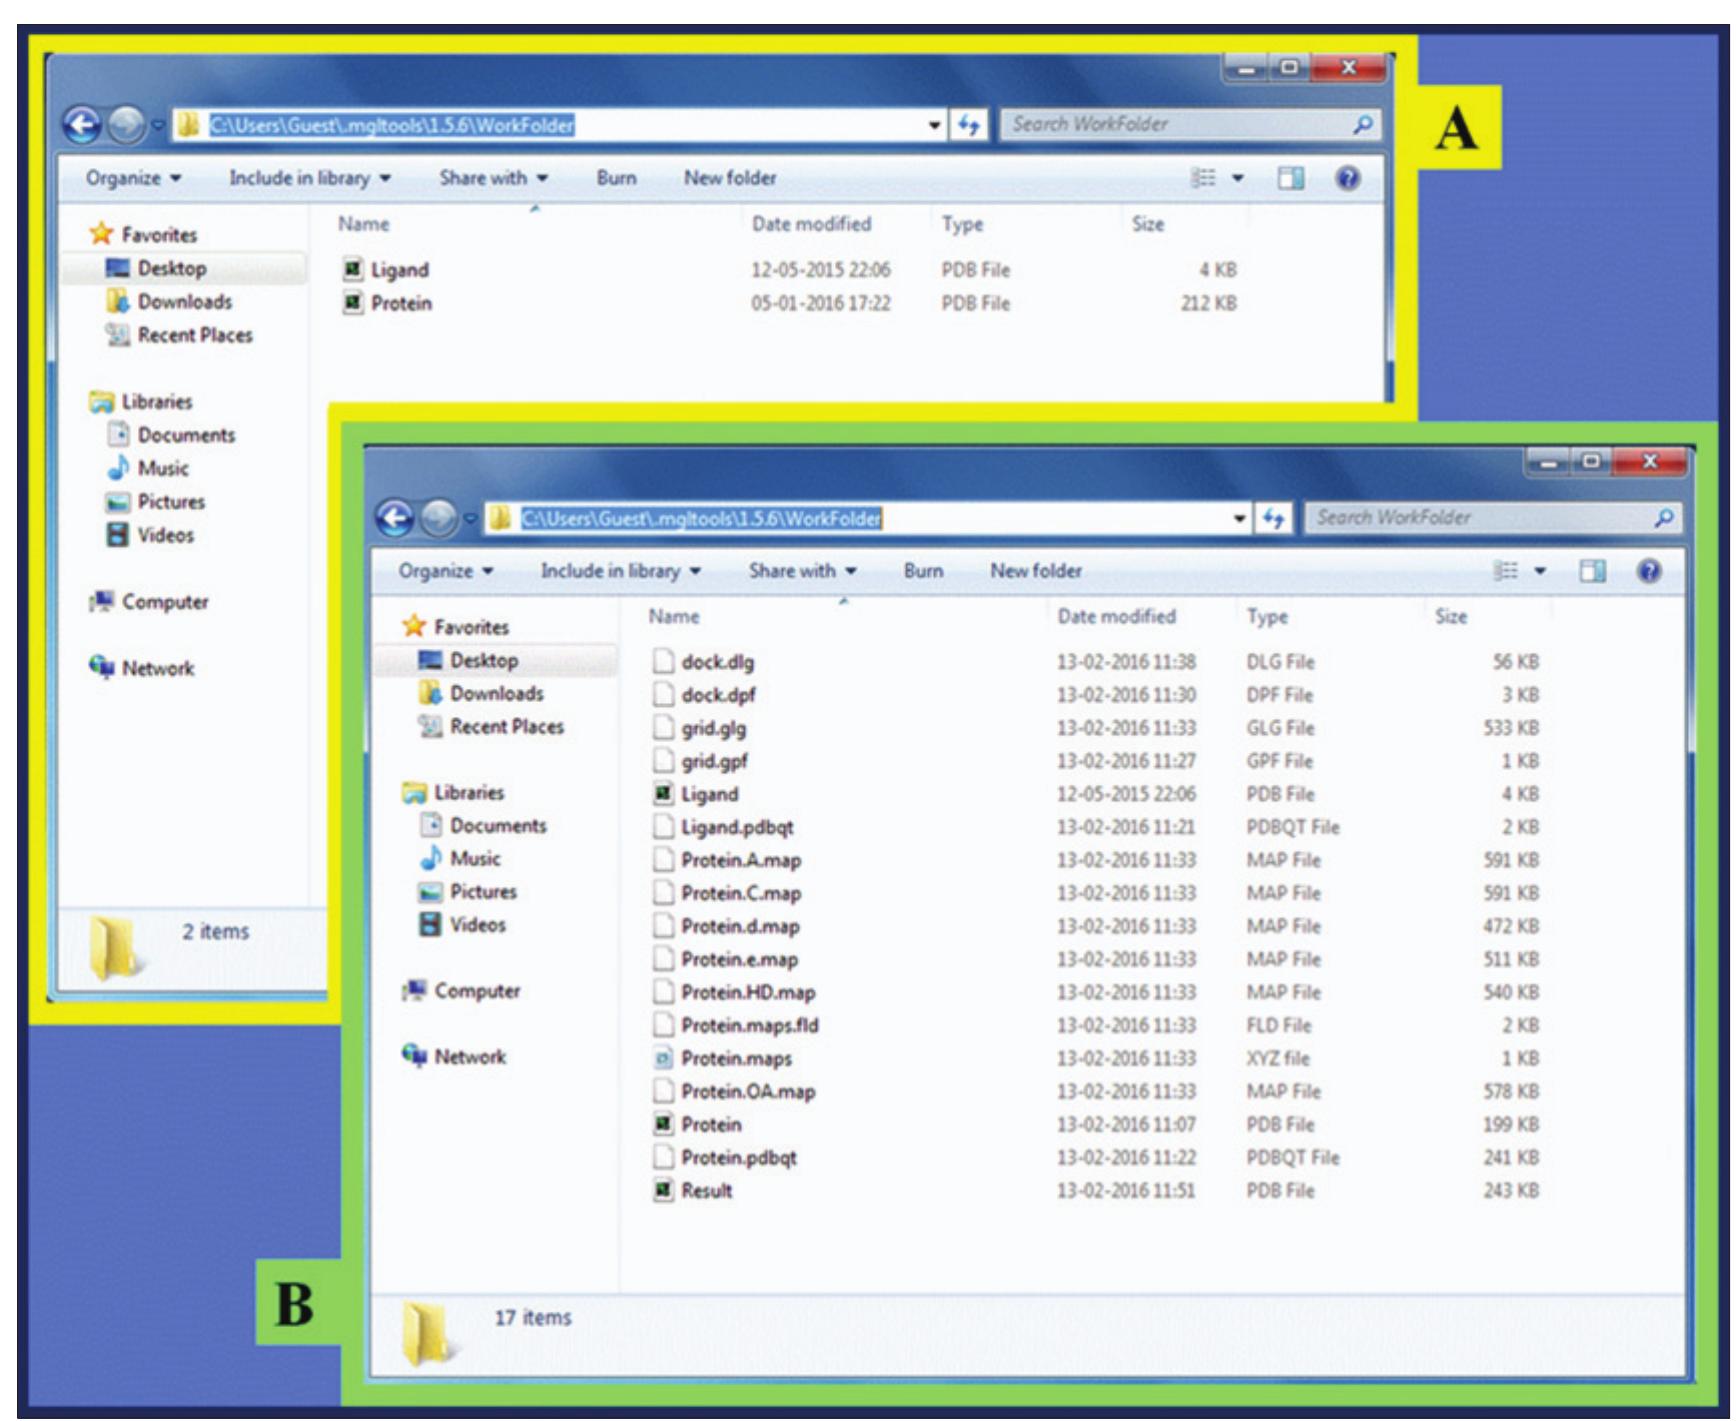Select the Protein.maps XYZ file icon
This screenshot has height=1421, width=1736.
pos(662,1058)
